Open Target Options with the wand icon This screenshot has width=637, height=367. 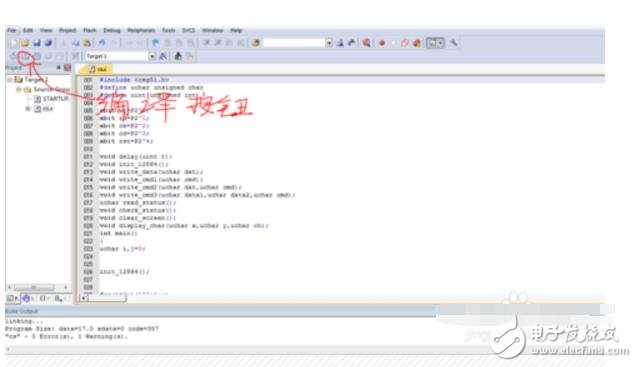tap(163, 56)
